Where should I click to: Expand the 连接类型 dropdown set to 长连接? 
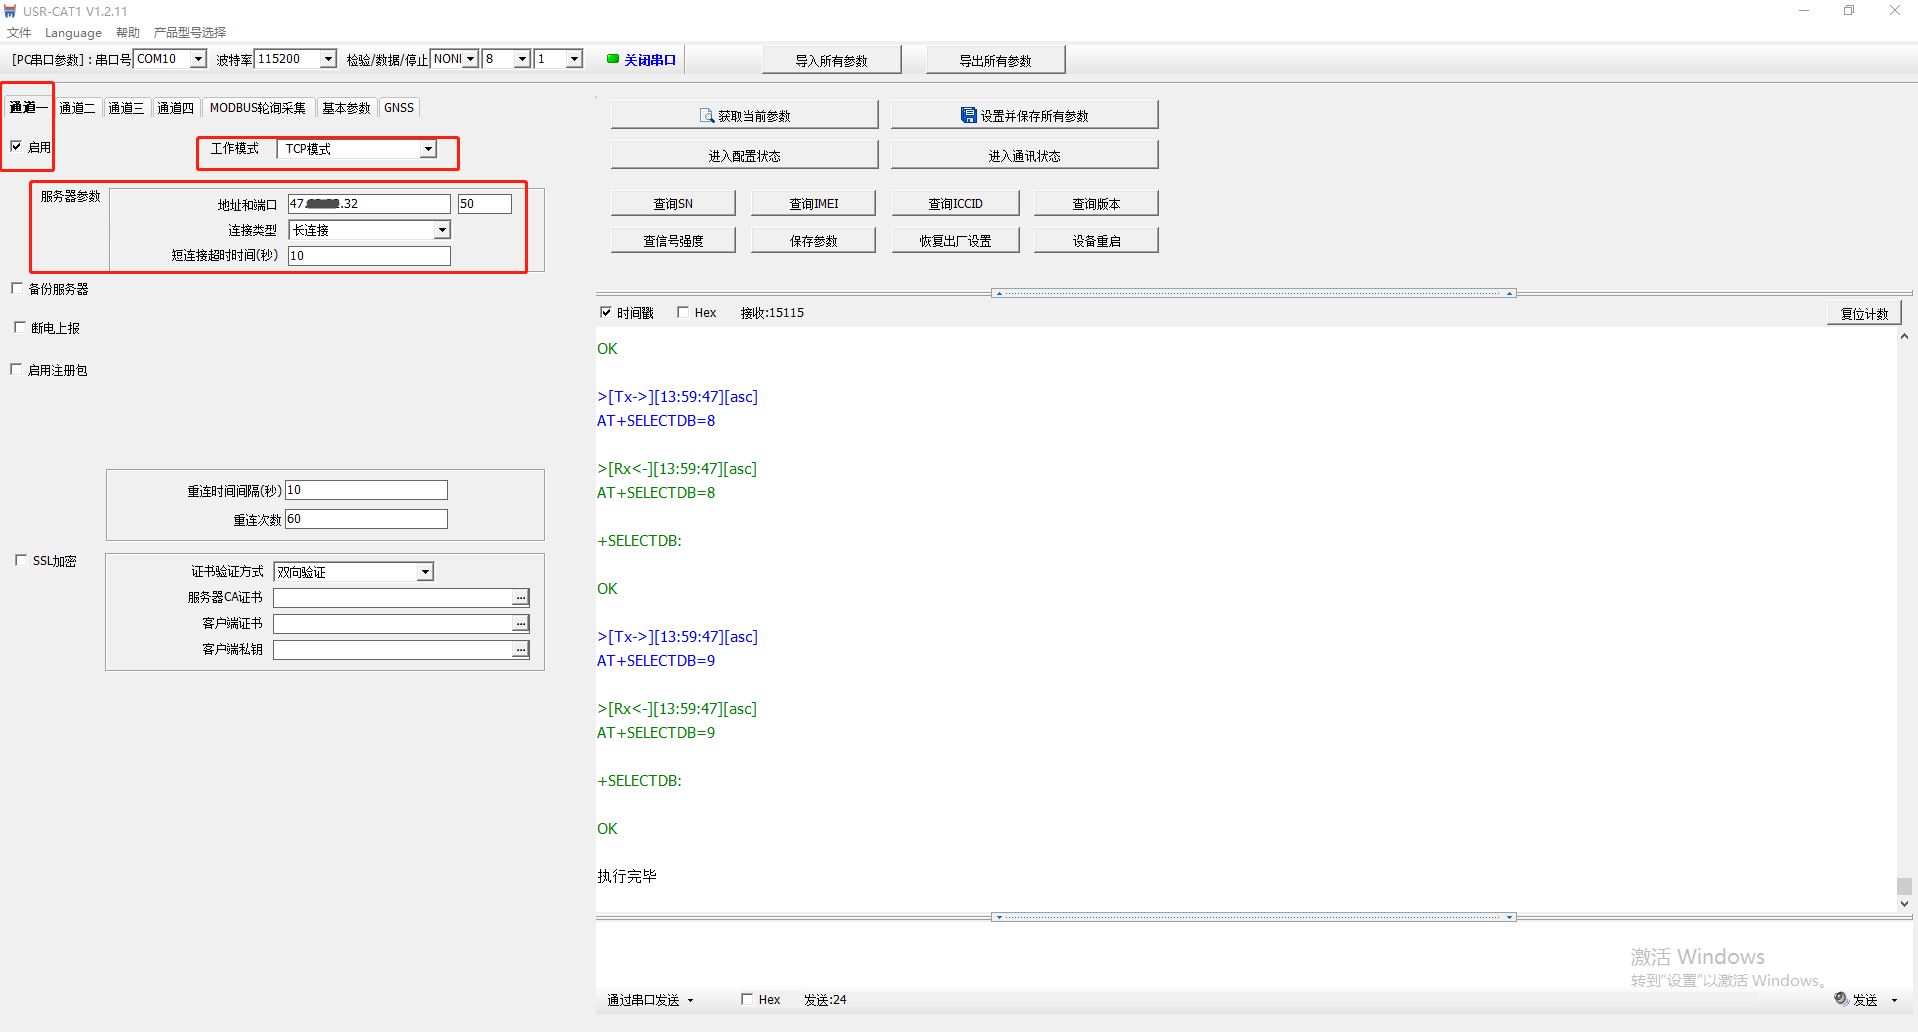pos(441,230)
